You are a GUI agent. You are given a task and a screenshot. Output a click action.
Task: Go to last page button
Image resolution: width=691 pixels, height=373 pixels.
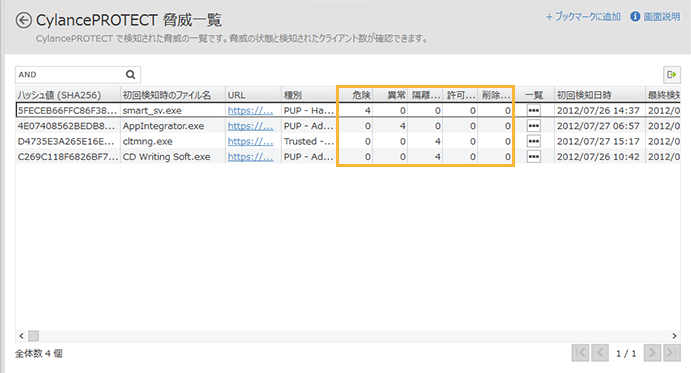coord(672,353)
